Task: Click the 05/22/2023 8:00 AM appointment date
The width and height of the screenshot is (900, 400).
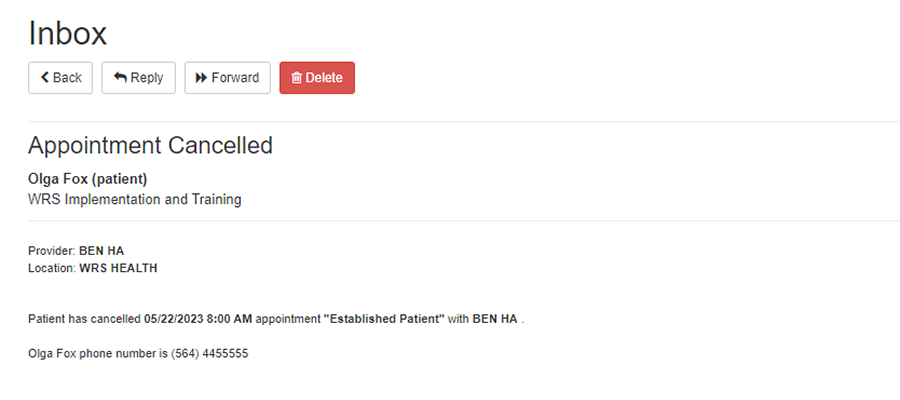Action: click(x=198, y=319)
